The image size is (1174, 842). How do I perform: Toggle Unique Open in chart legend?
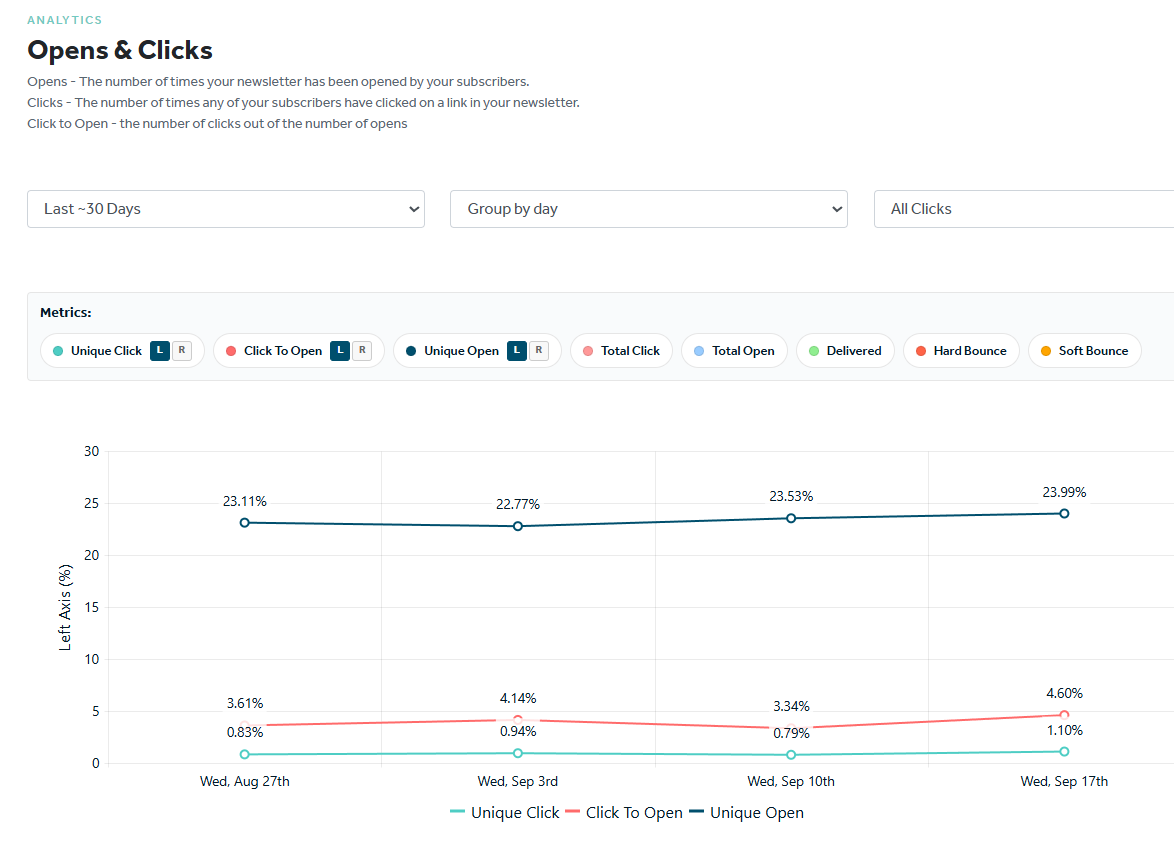746,813
